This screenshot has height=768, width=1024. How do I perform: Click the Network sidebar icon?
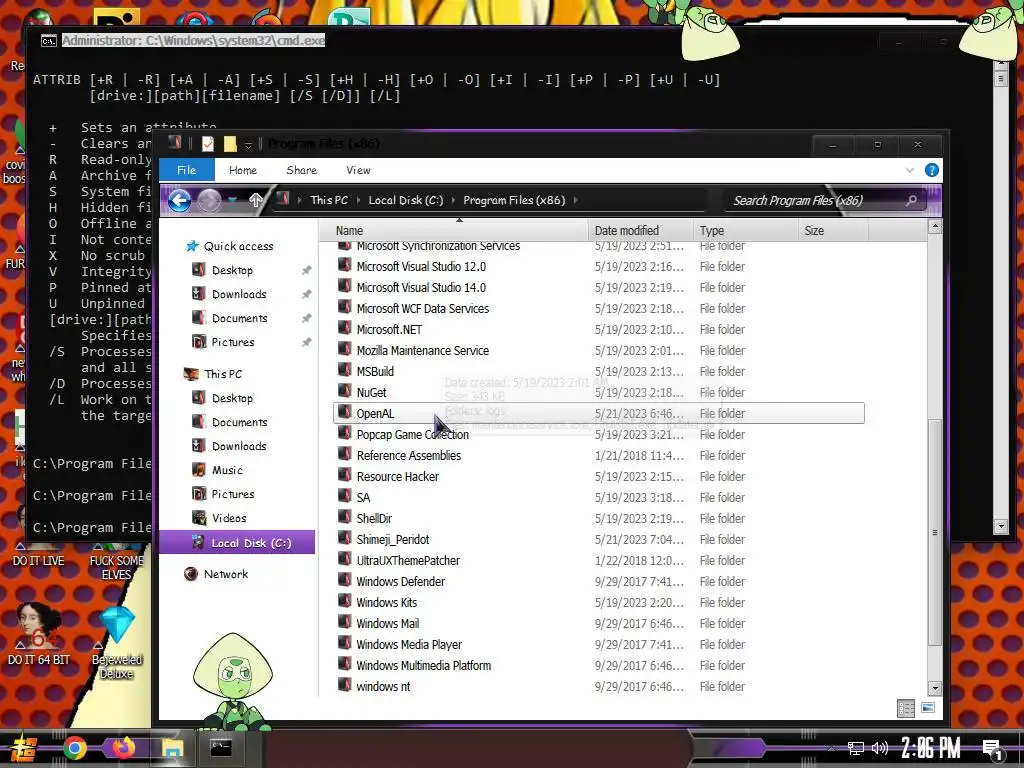point(191,574)
